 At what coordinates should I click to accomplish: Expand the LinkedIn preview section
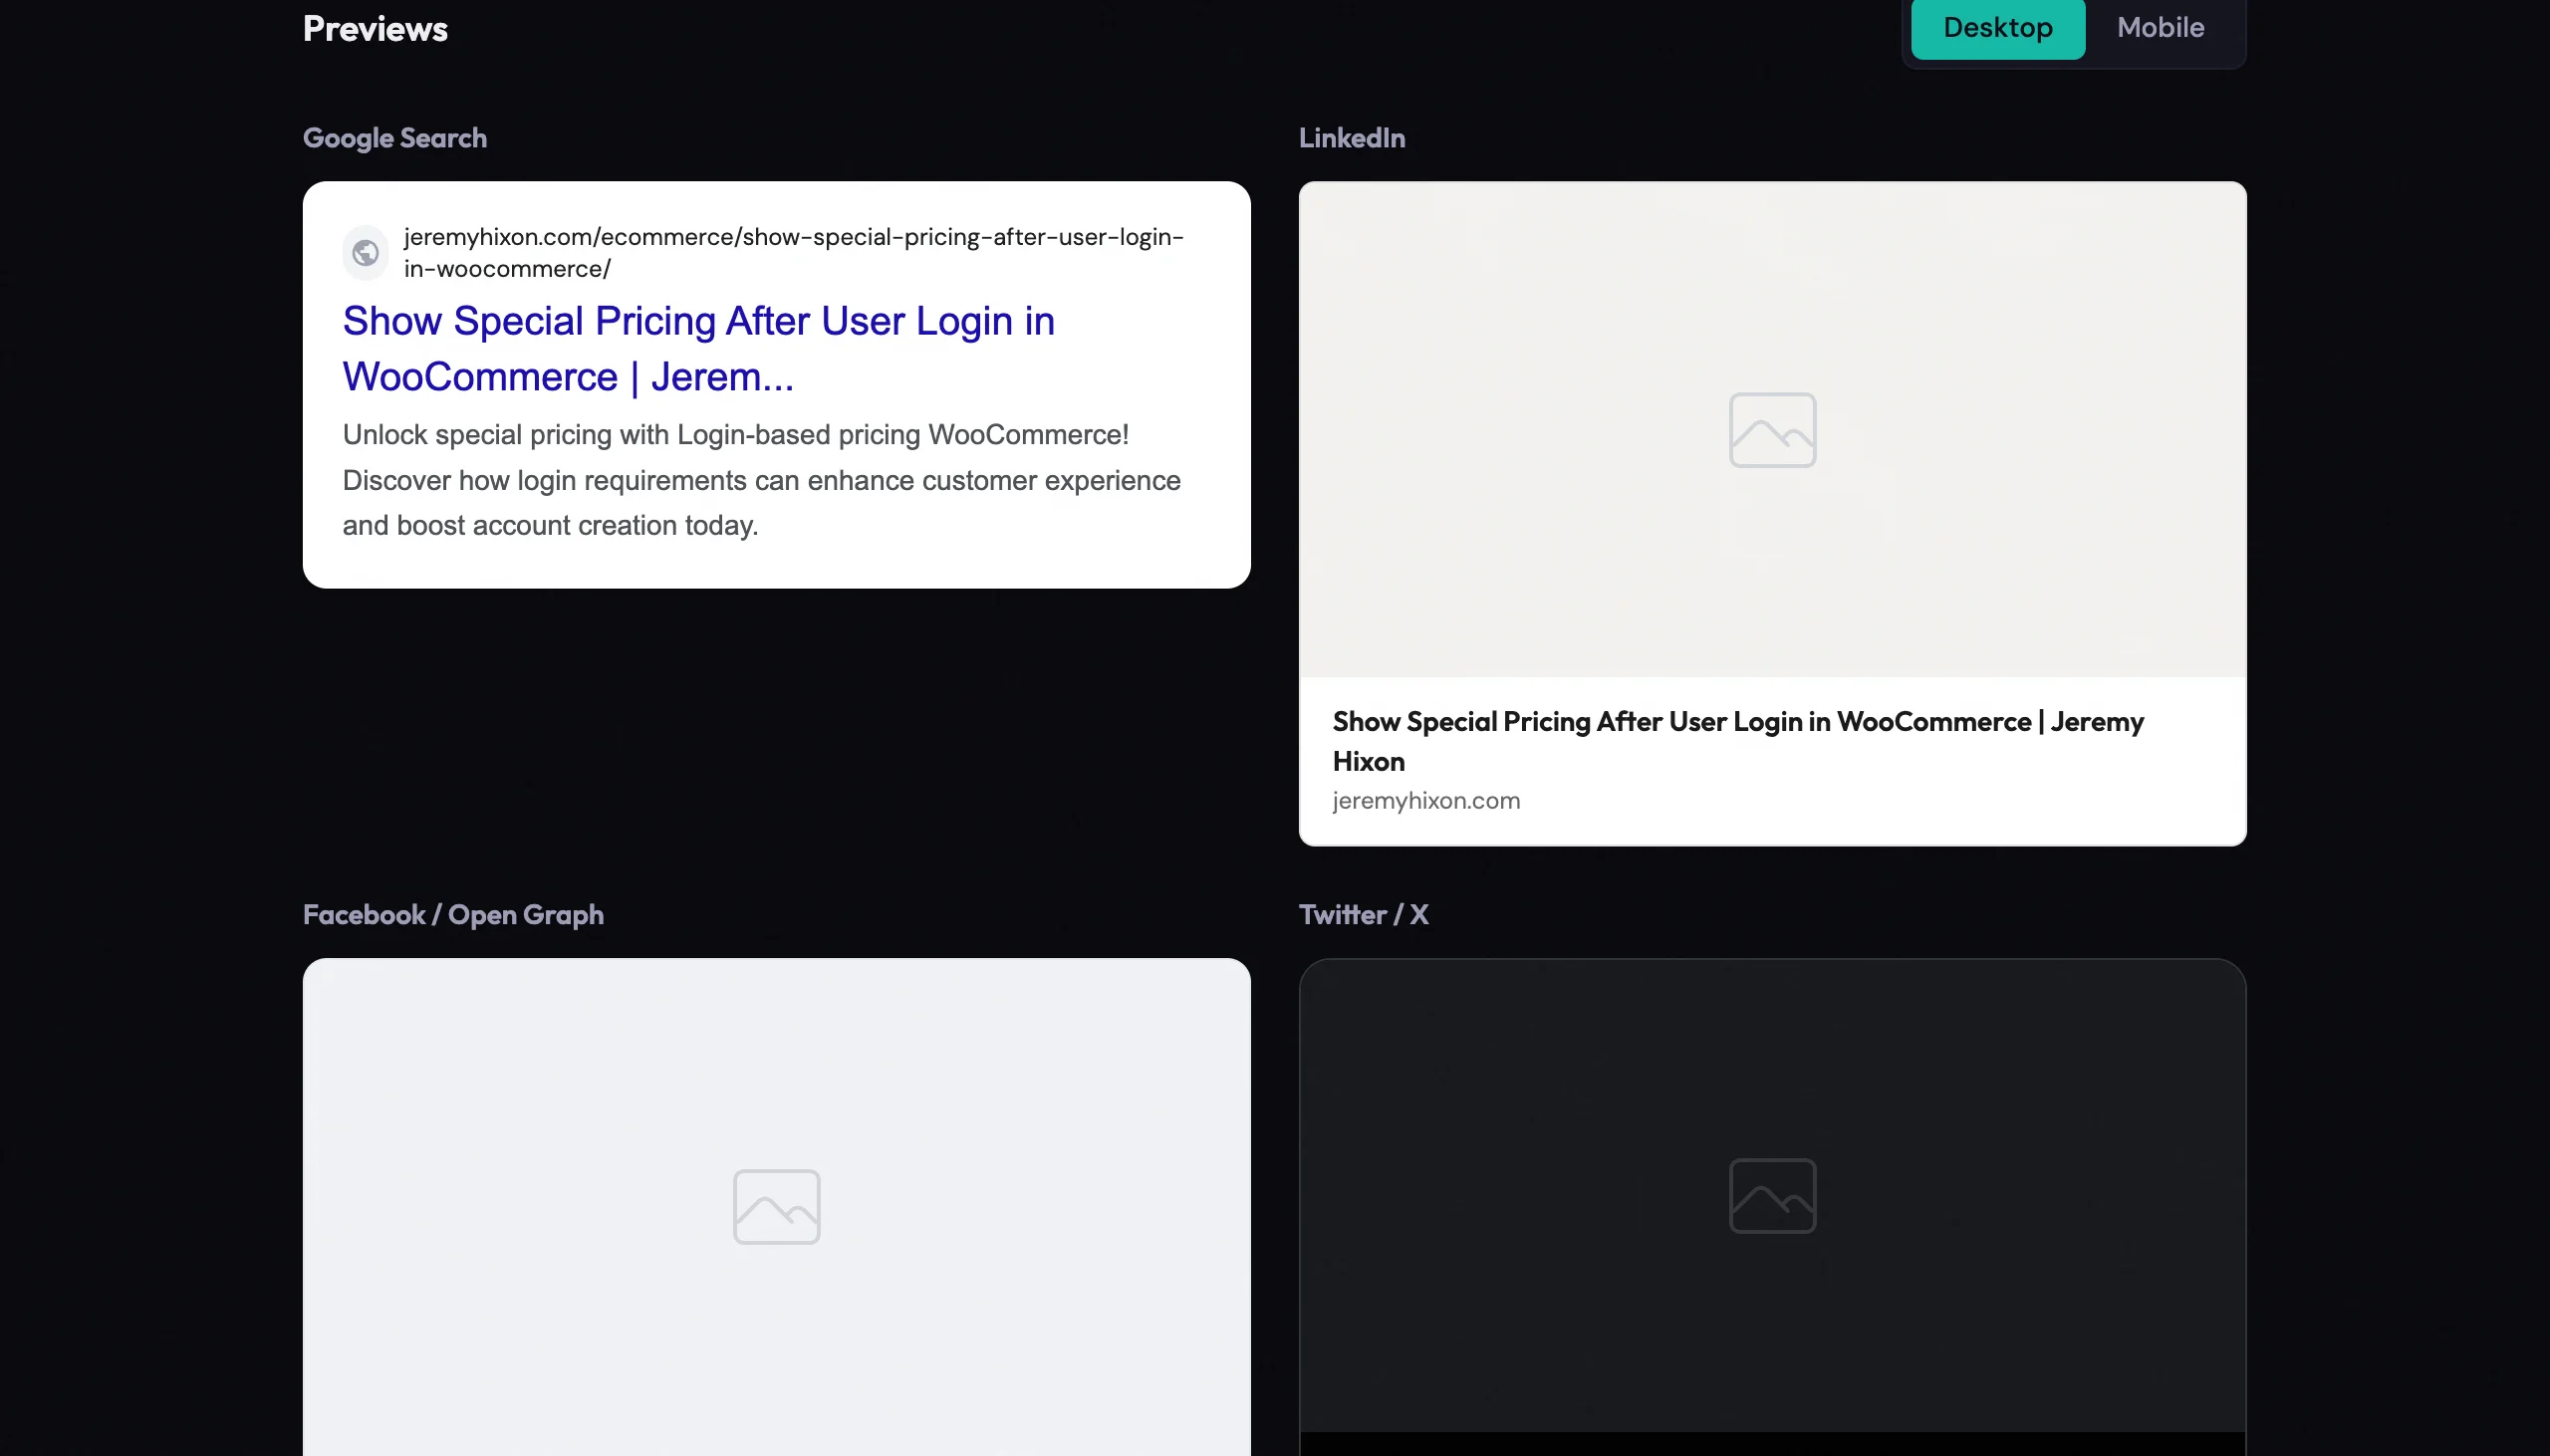(1352, 137)
